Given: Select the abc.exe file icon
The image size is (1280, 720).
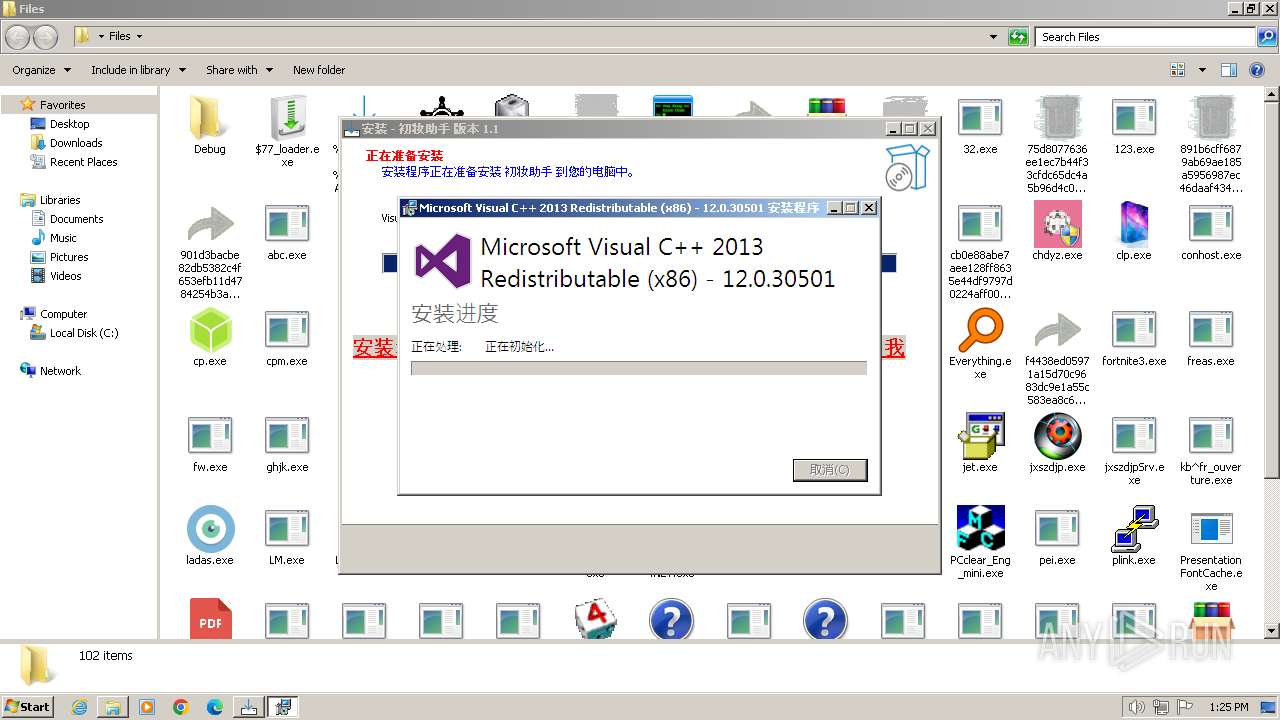Looking at the screenshot, I should 287,224.
